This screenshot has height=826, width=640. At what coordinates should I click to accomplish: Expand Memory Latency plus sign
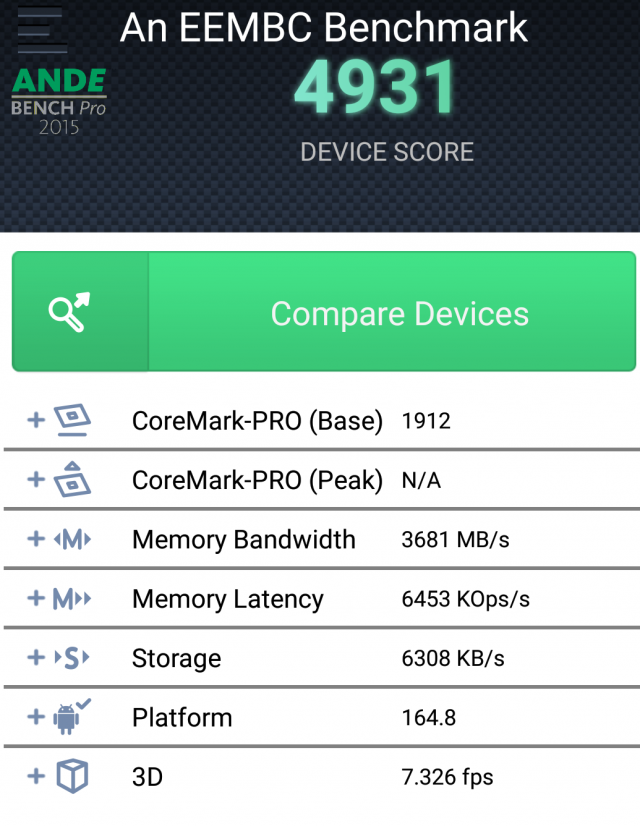[x=36, y=599]
